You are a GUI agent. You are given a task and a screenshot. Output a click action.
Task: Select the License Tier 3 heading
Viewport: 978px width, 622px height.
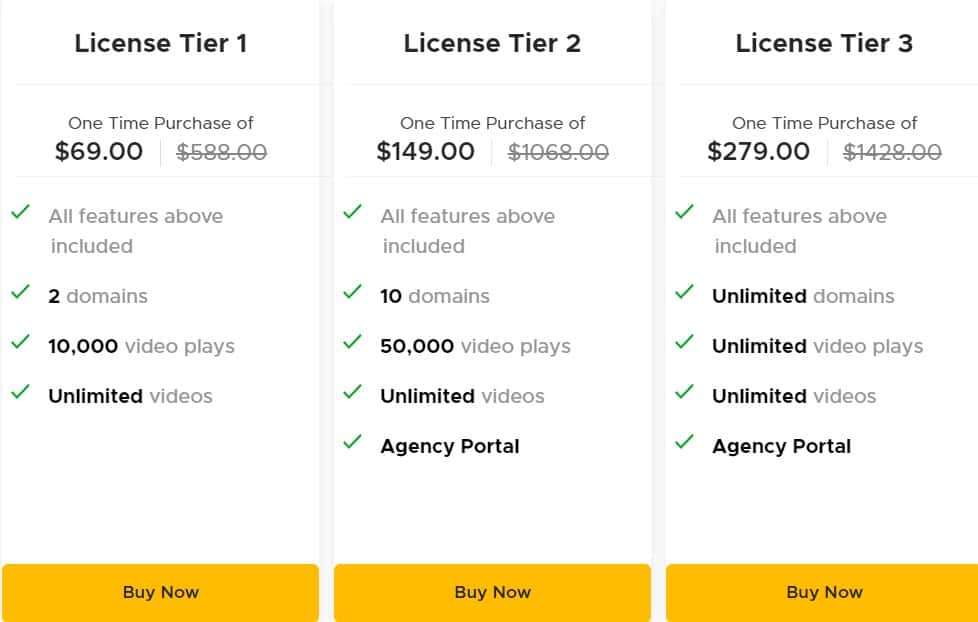(824, 43)
